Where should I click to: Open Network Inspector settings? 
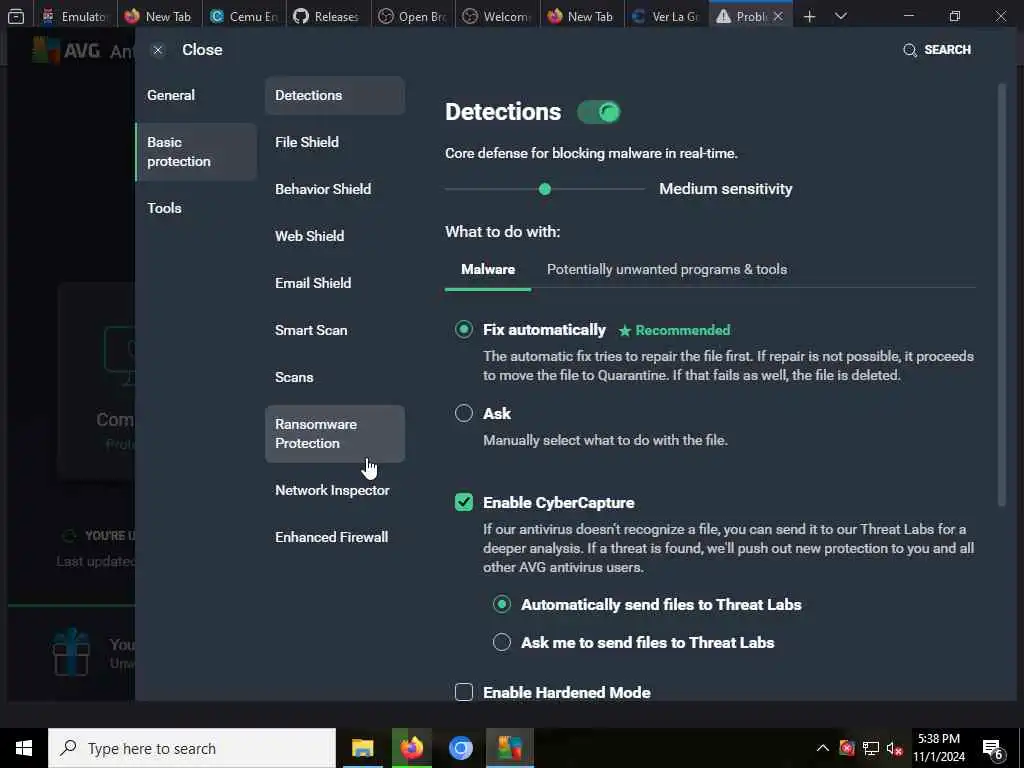point(335,490)
